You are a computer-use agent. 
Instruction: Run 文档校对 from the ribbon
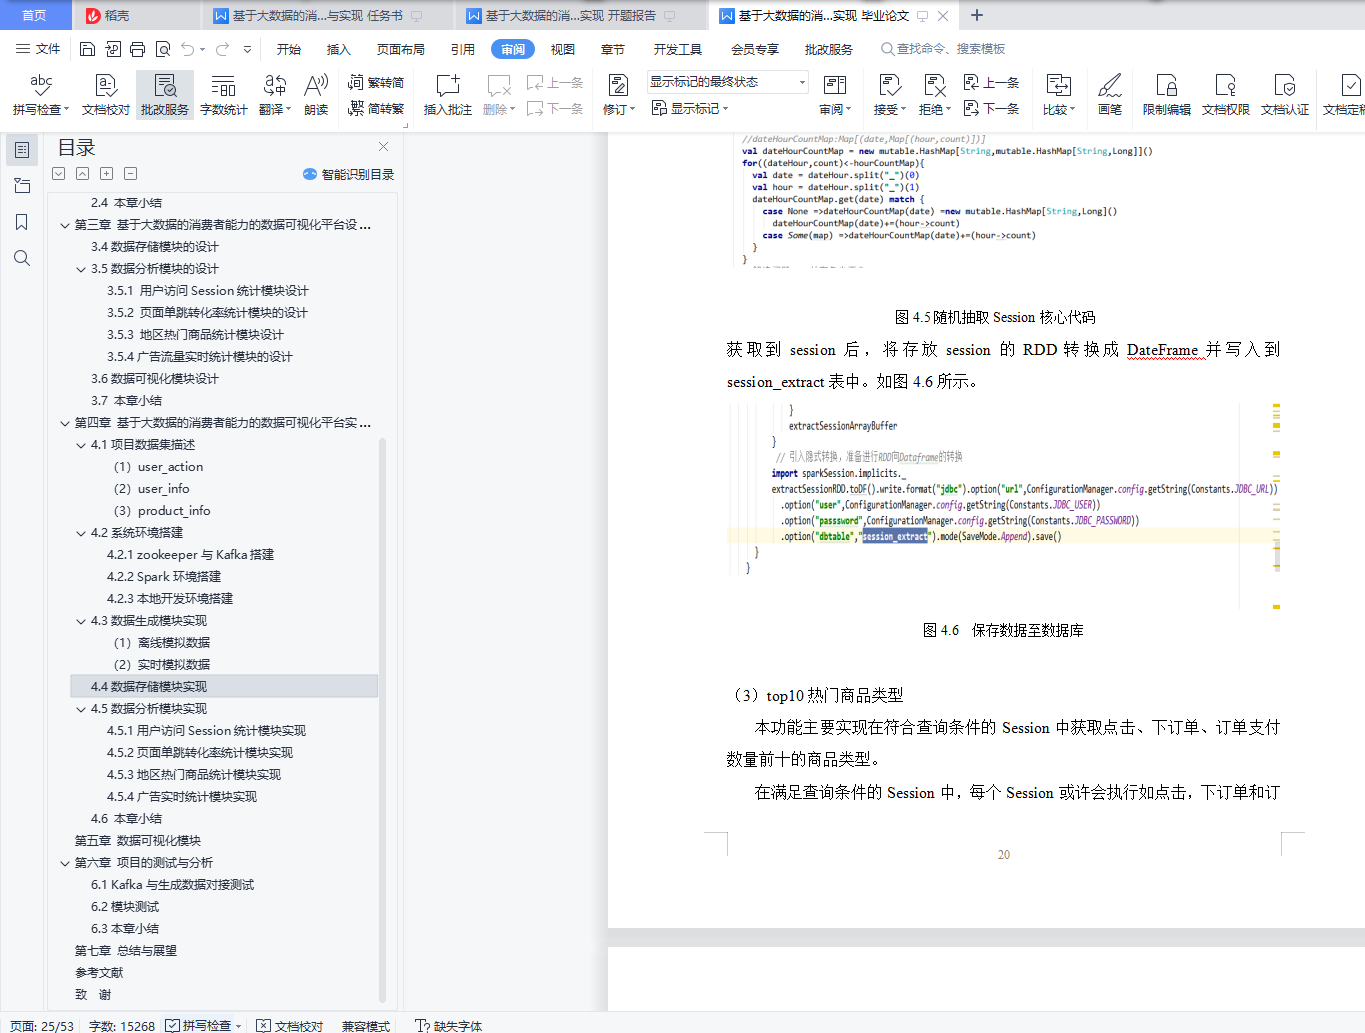106,94
